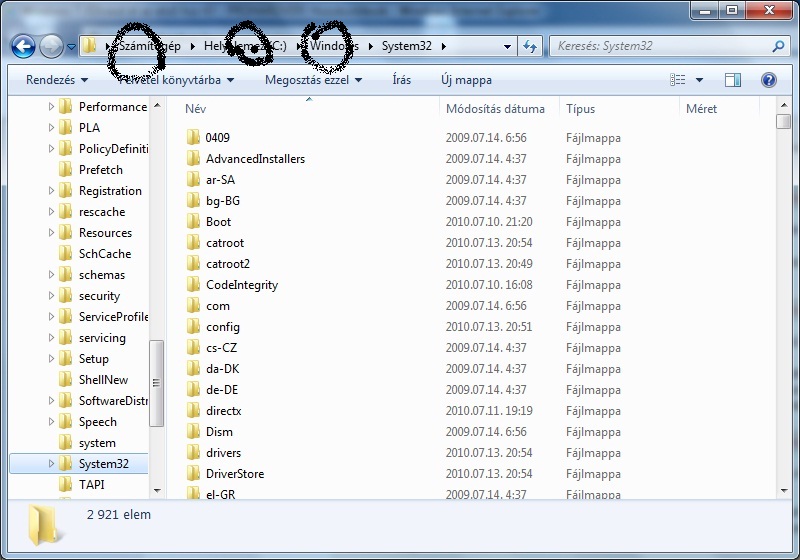800x560 pixels.
Task: Expand the Registration tree node
Action: [51, 191]
